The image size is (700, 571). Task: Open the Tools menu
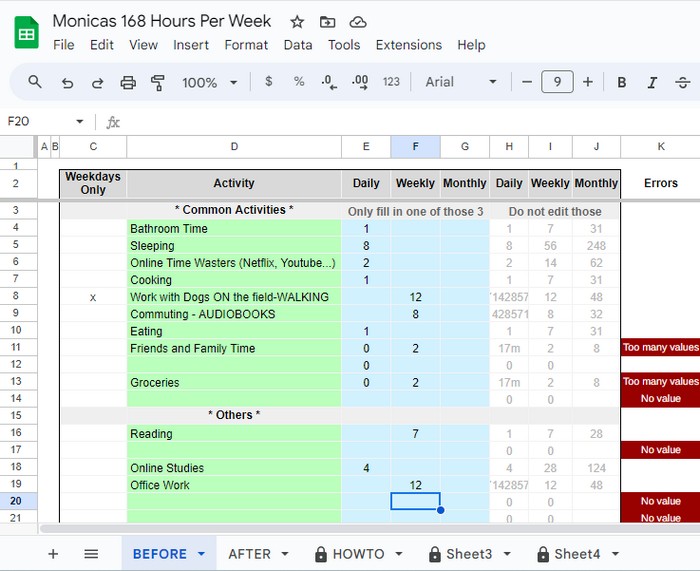tap(344, 45)
